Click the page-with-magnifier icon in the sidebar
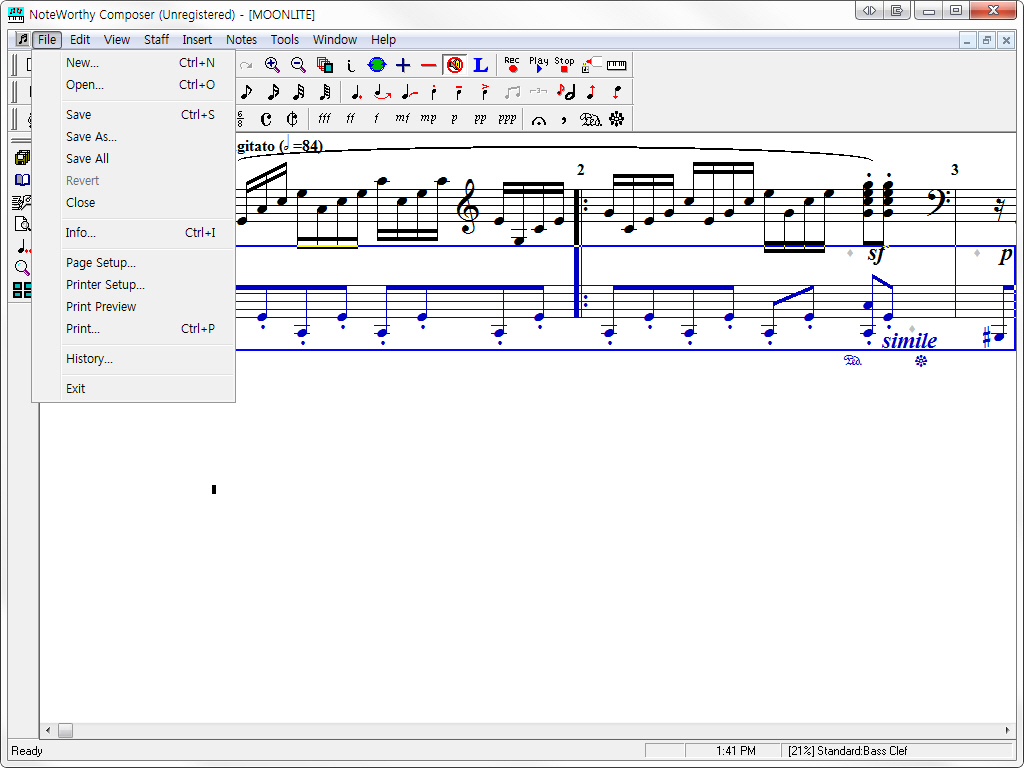 [x=22, y=224]
